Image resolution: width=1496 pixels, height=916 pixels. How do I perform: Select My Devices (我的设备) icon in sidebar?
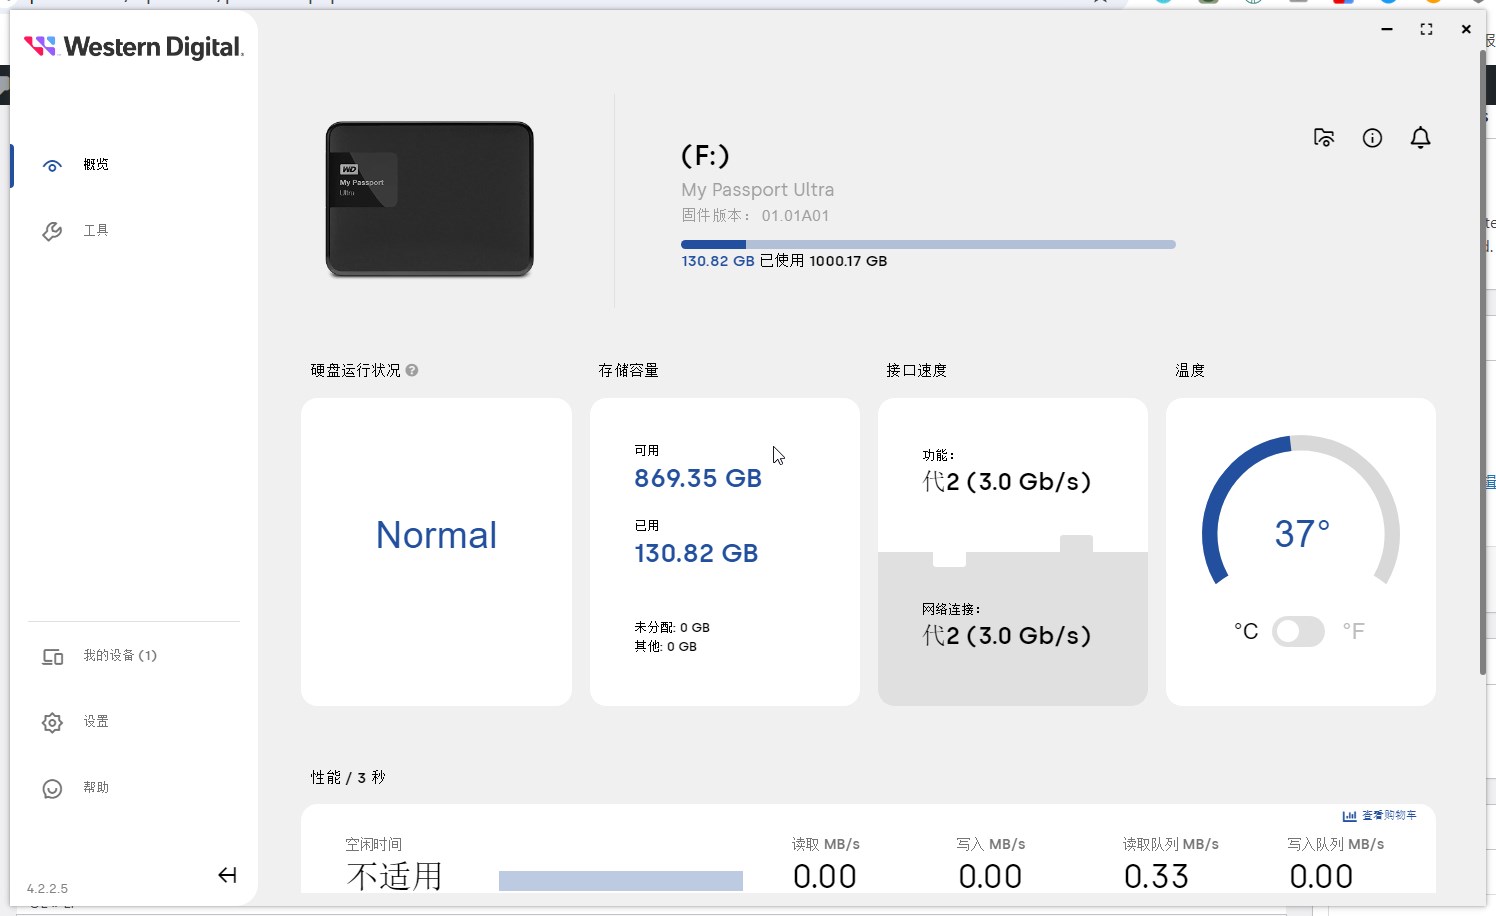pyautogui.click(x=52, y=657)
